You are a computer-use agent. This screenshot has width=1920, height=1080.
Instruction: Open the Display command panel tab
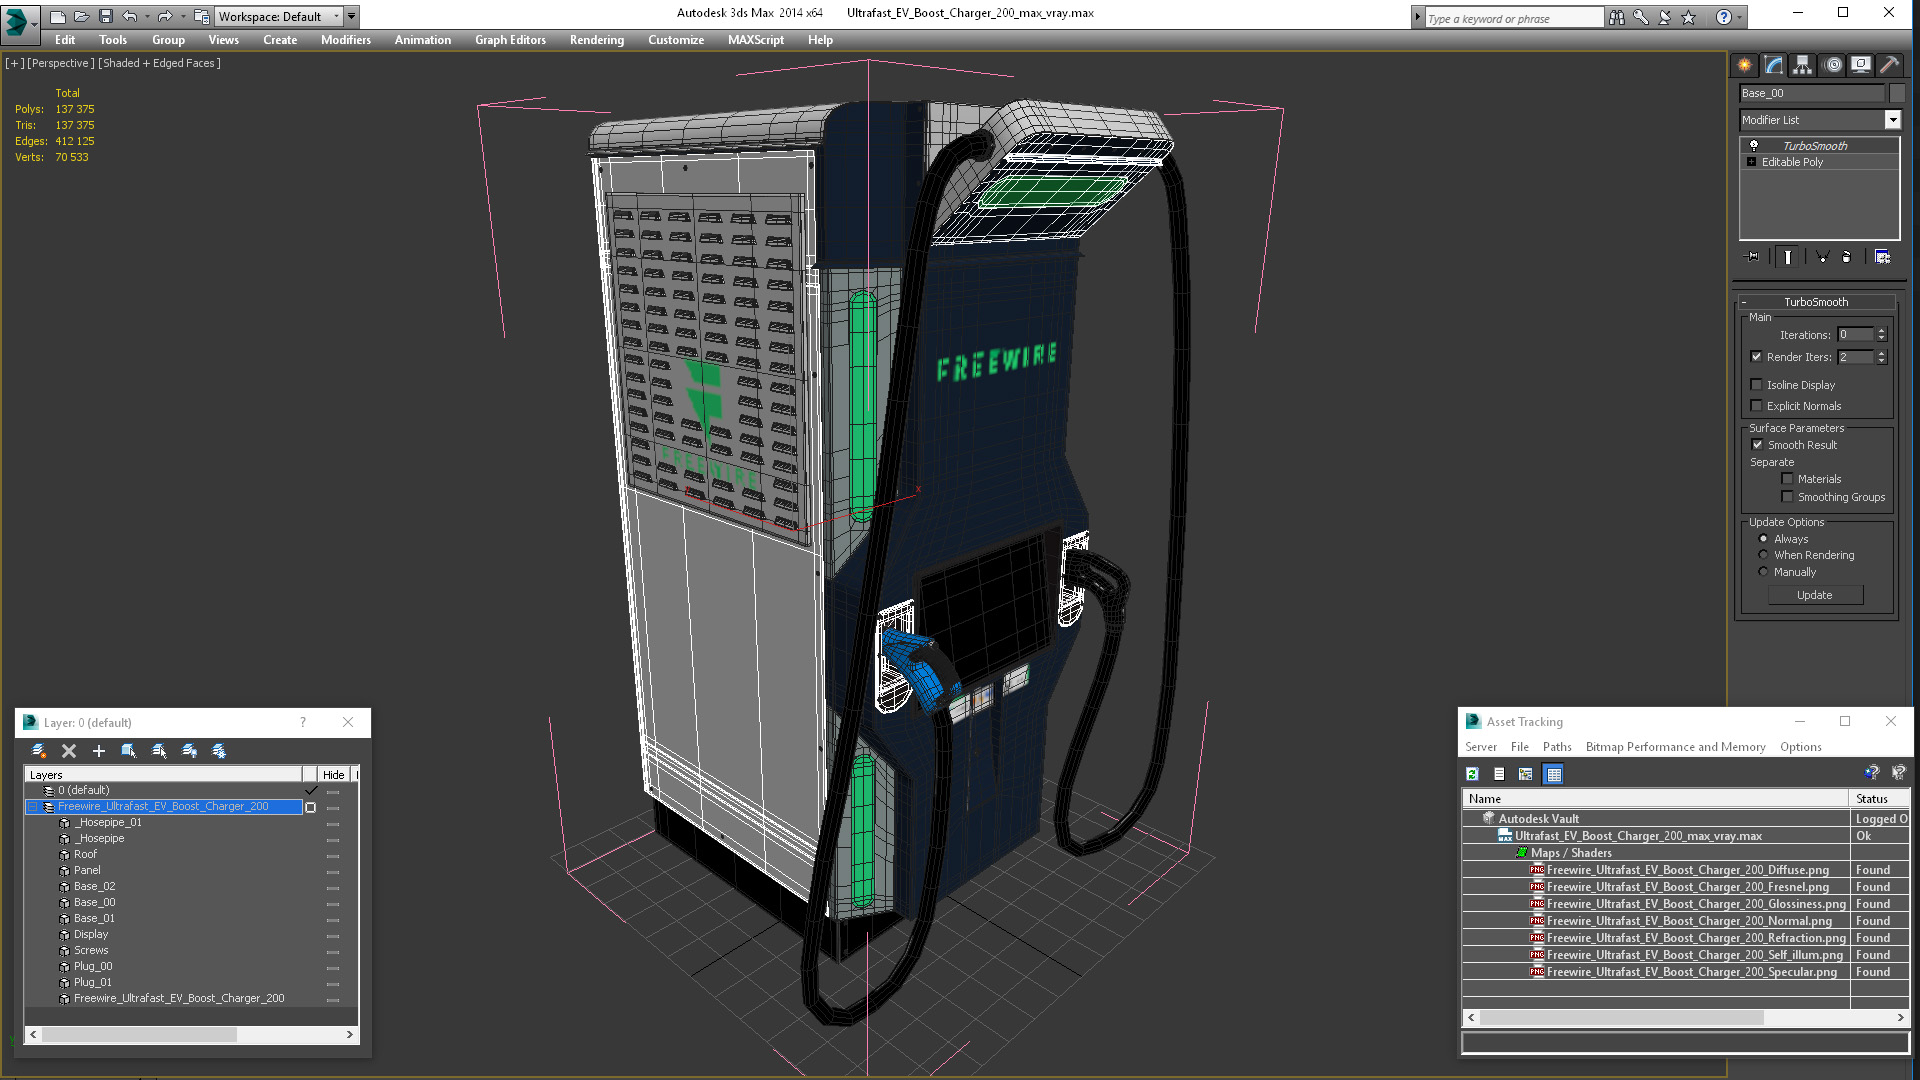[x=1861, y=65]
